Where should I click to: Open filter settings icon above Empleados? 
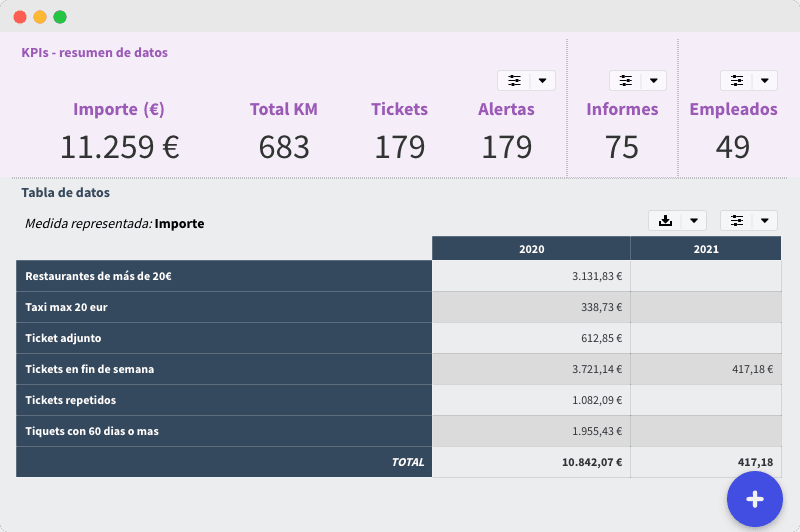[737, 81]
